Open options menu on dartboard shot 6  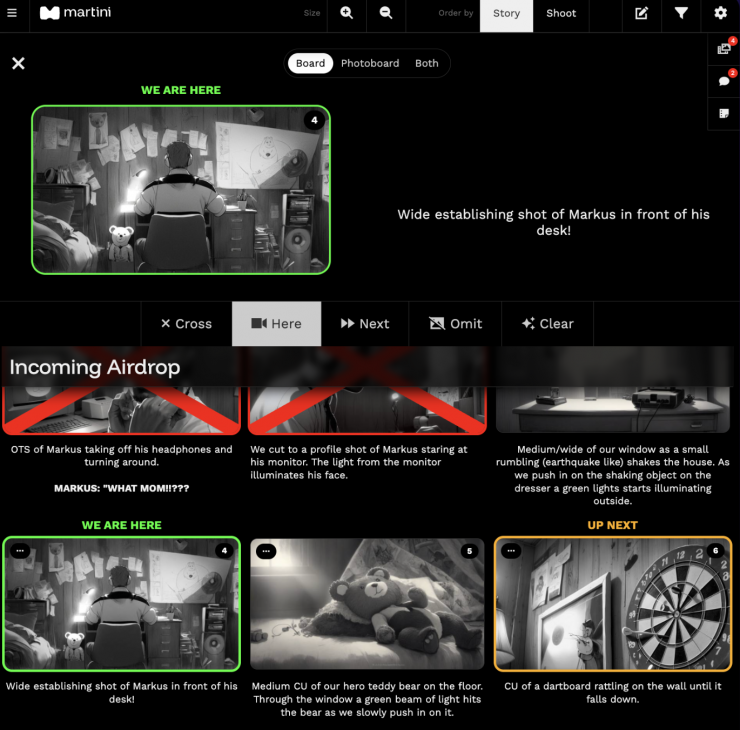point(512,551)
